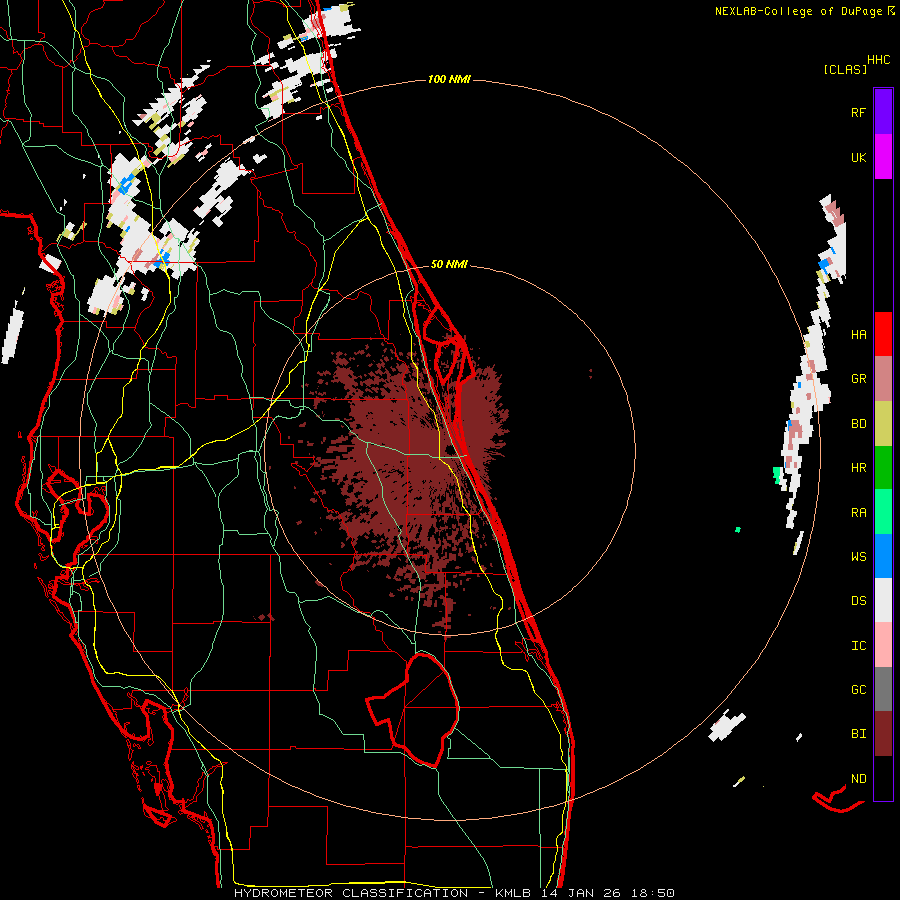Viewport: 900px width, 900px height.
Task: Click the BI legend label
Action: point(858,734)
